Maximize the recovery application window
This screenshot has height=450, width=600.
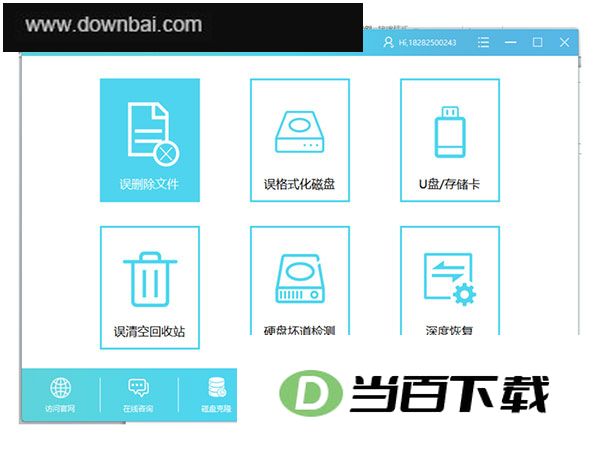click(x=538, y=42)
